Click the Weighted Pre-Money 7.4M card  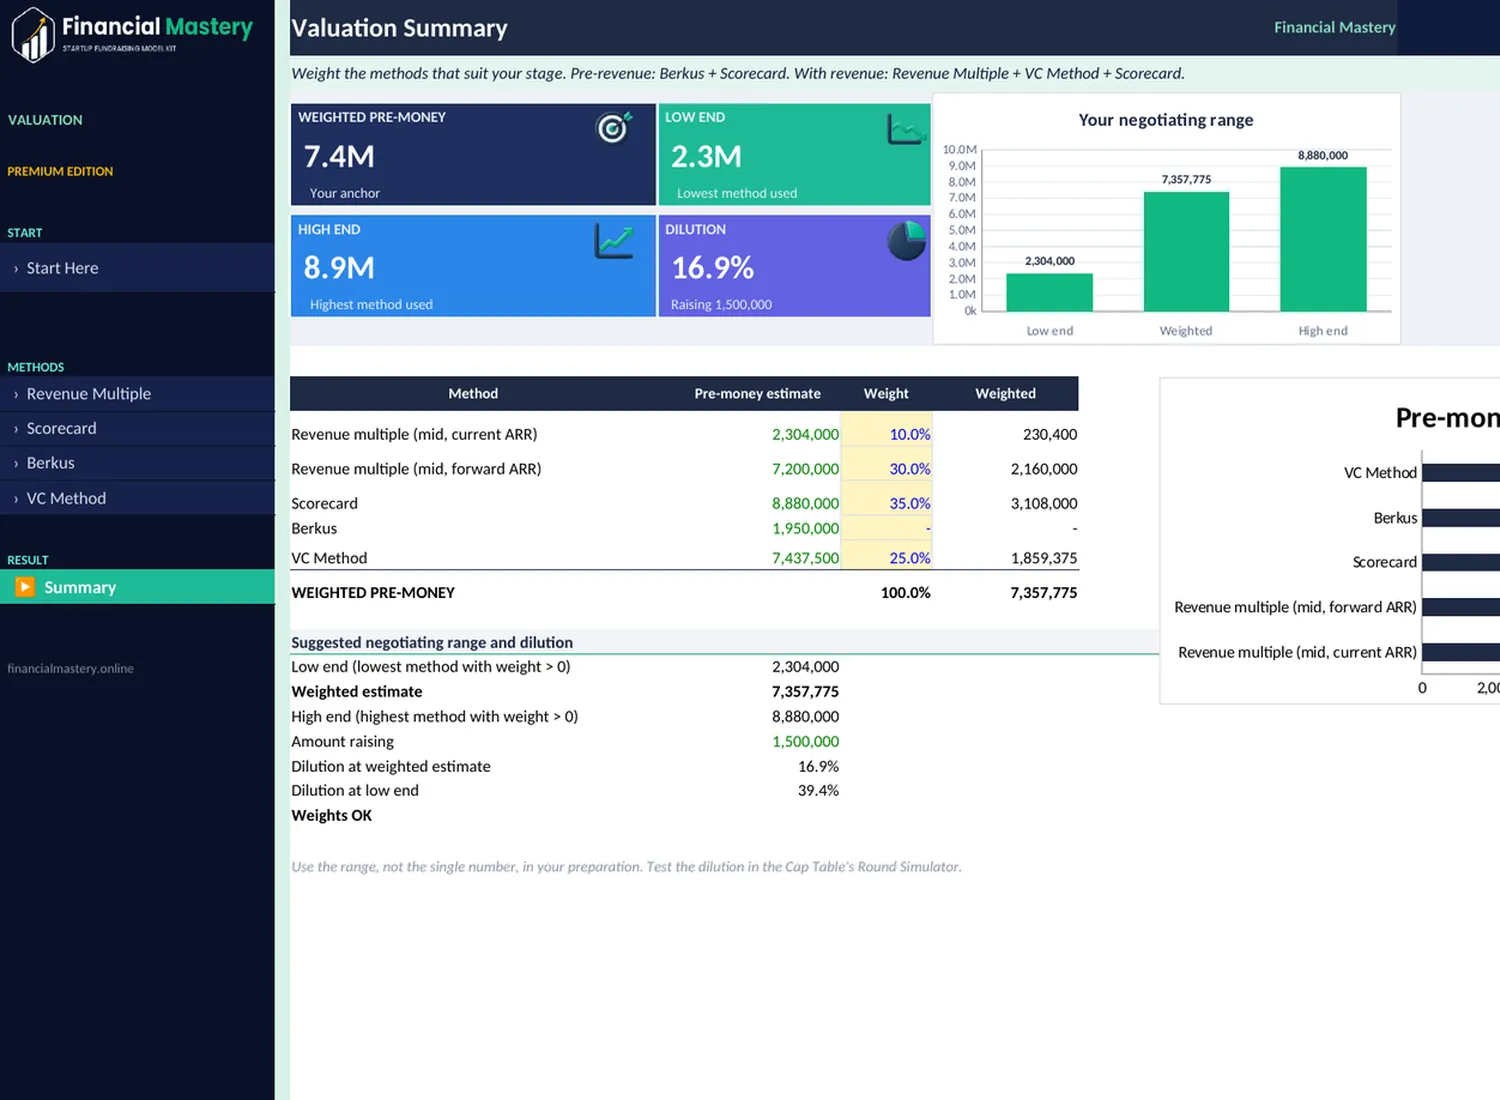pos(473,155)
